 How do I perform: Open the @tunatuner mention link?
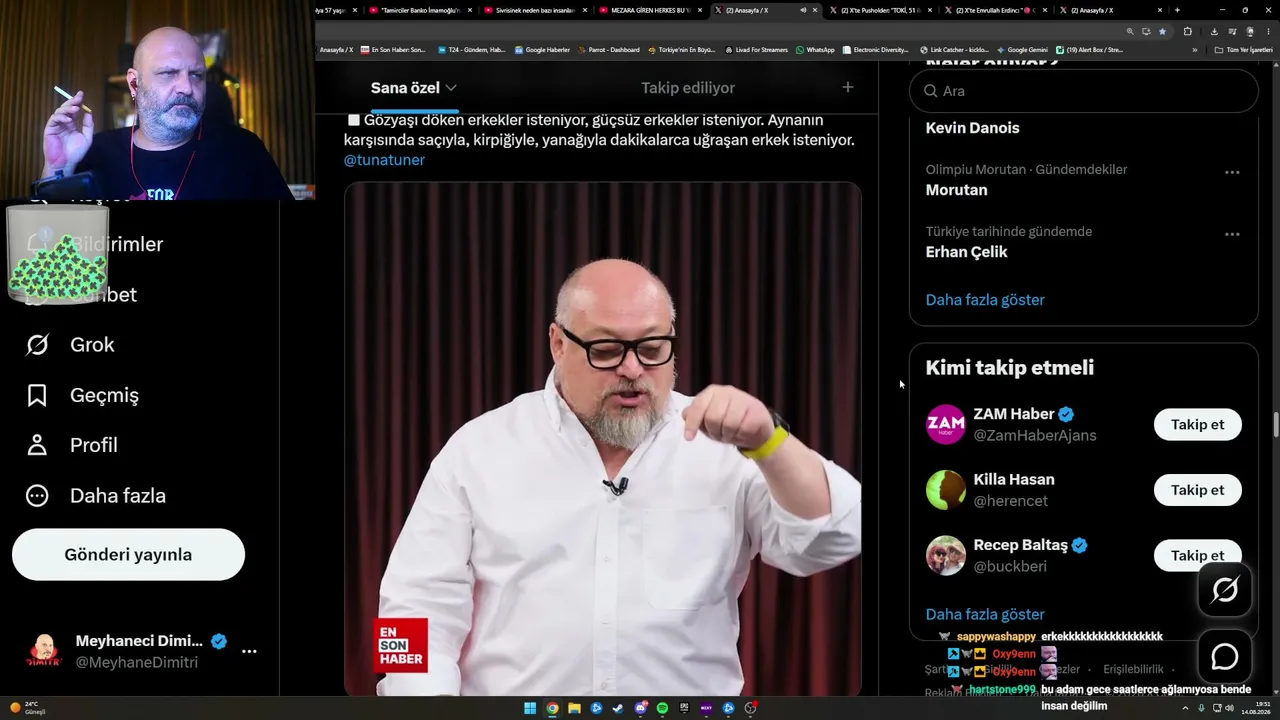[384, 160]
